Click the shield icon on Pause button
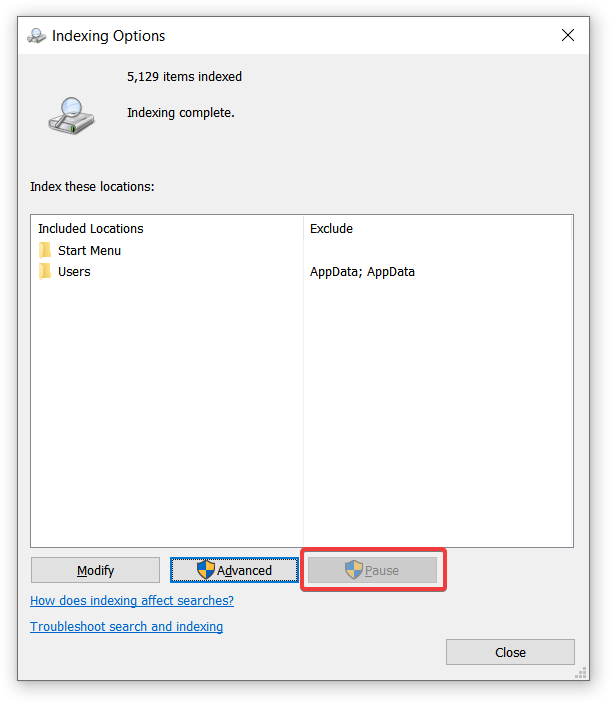The height and width of the screenshot is (703, 611). click(x=354, y=570)
